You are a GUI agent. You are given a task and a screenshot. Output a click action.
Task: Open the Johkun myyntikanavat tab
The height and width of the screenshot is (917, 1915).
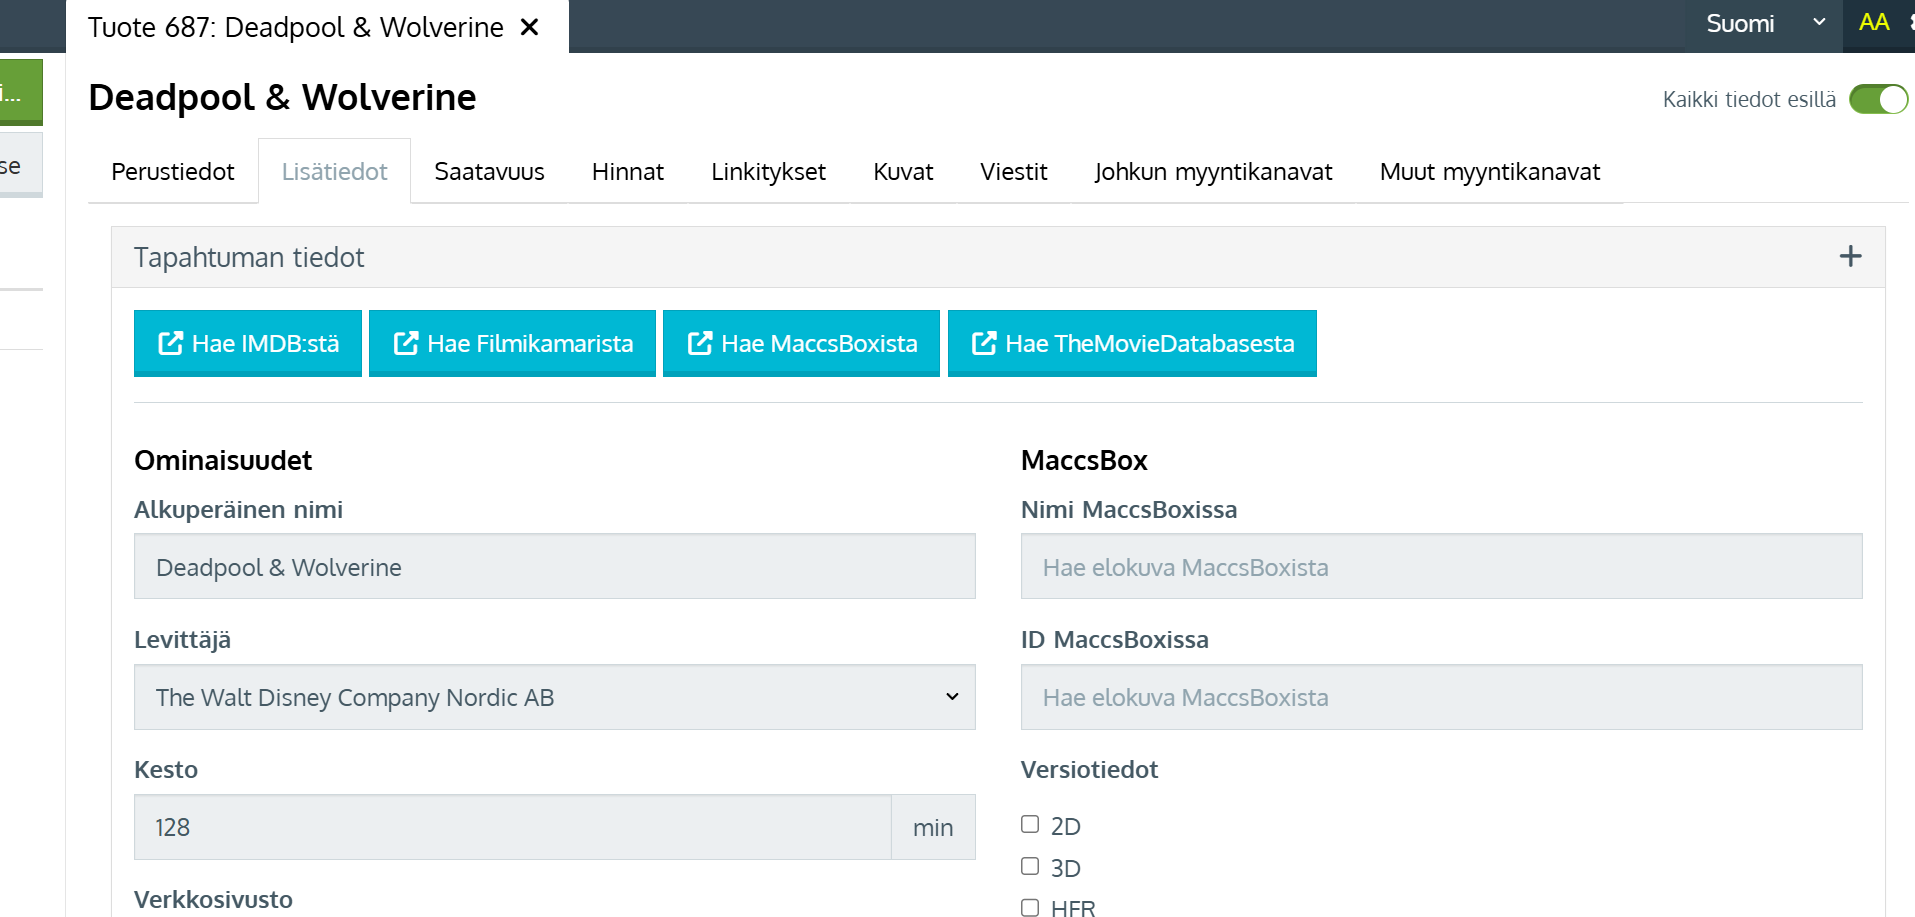(x=1213, y=172)
